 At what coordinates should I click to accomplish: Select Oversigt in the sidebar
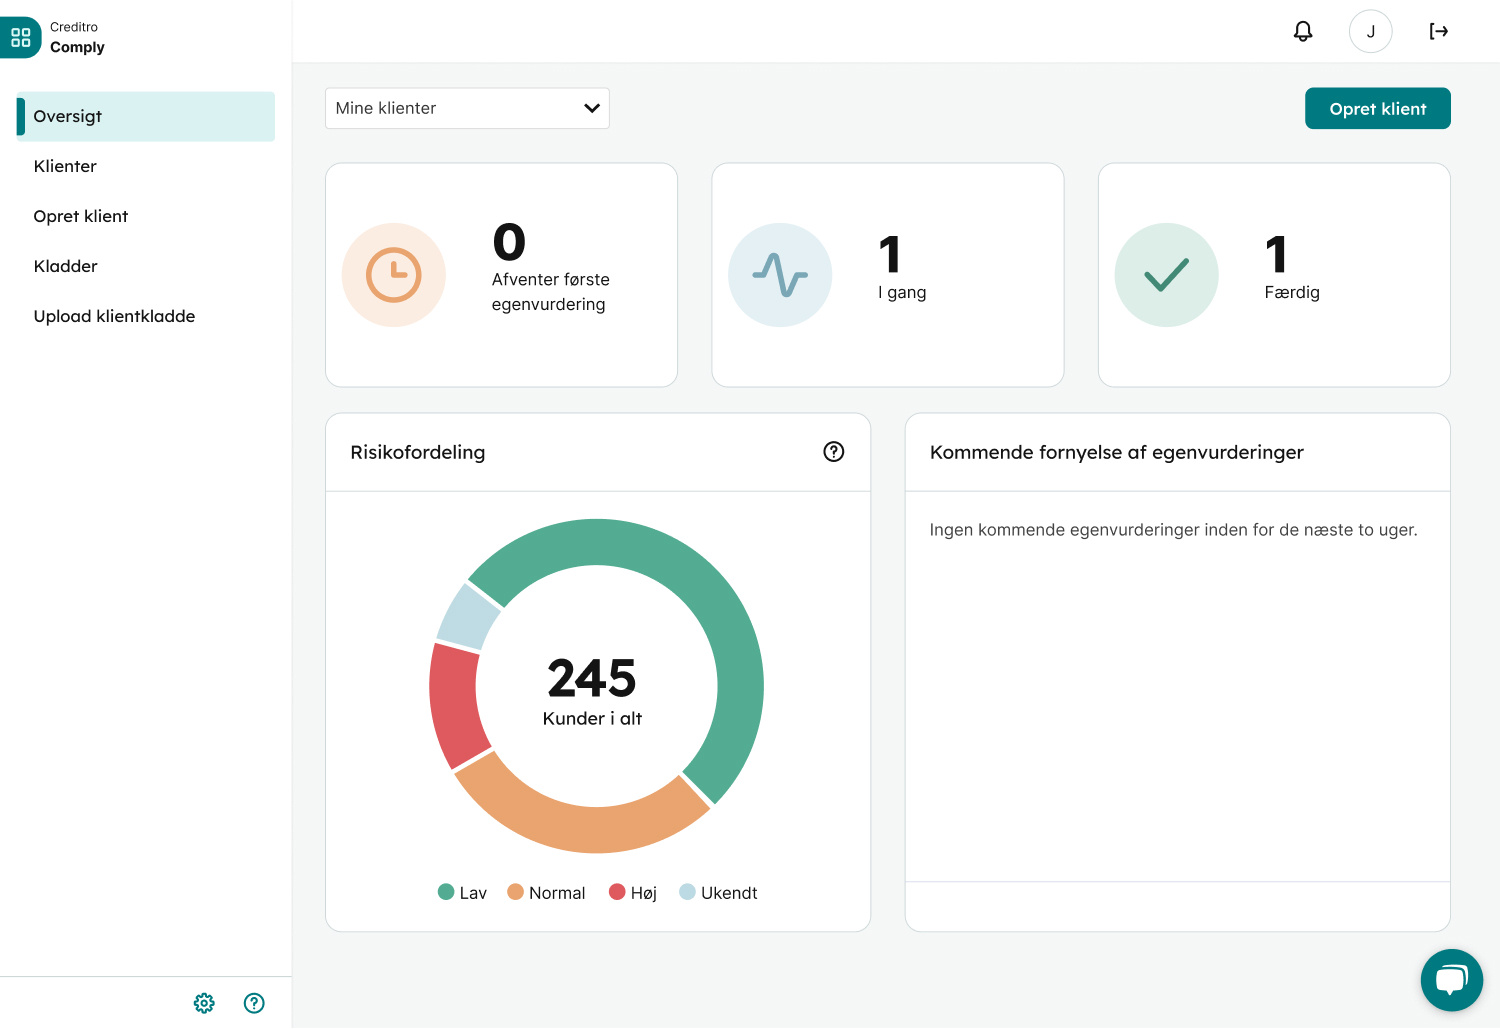146,116
